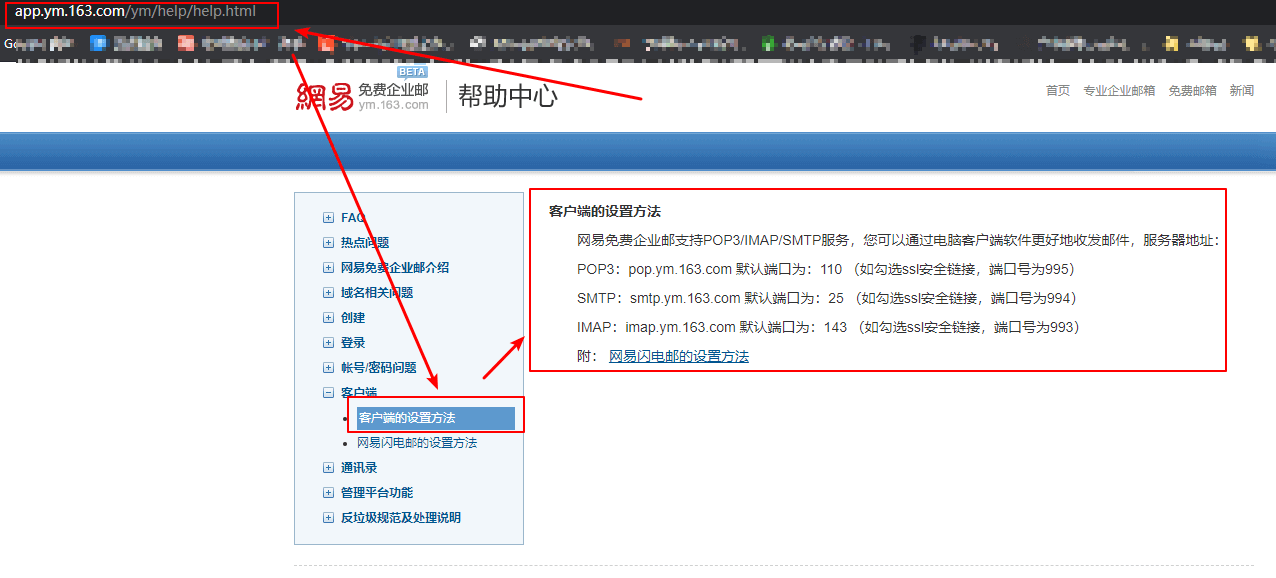
Task: Click the plus icon beside 管理平台功能
Action: pos(328,493)
